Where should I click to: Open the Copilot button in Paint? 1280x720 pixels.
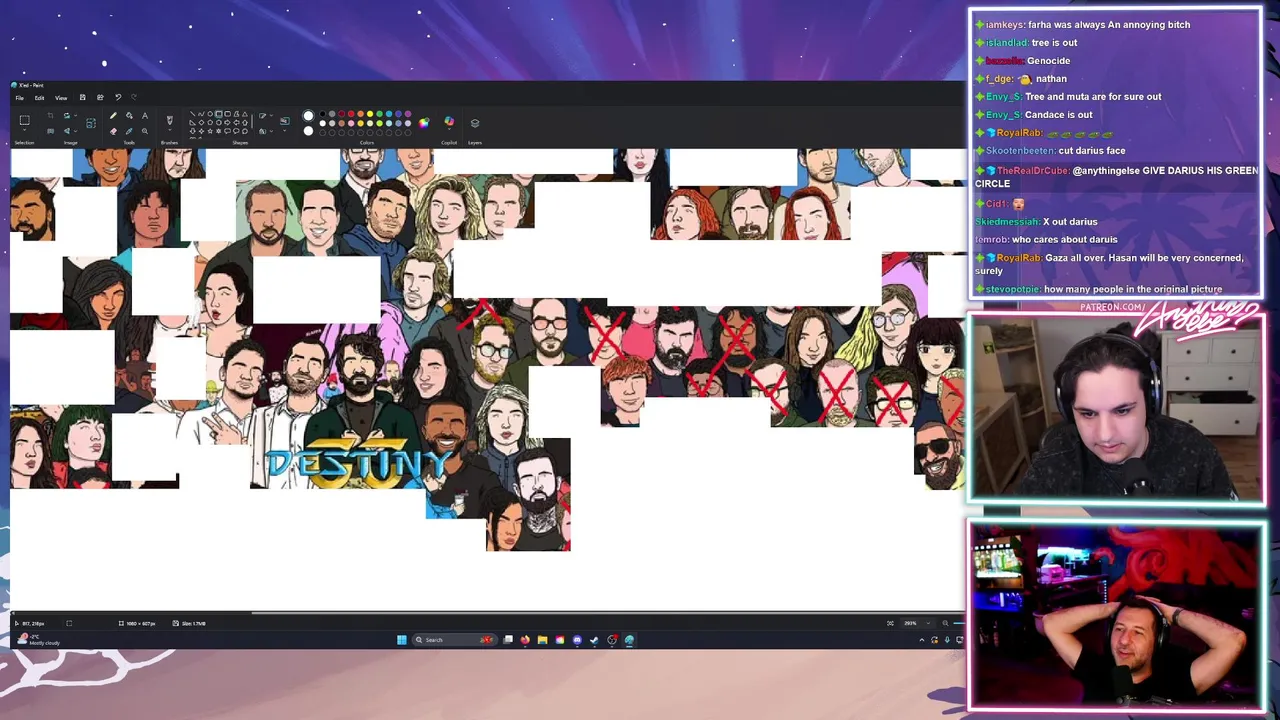pyautogui.click(x=449, y=122)
